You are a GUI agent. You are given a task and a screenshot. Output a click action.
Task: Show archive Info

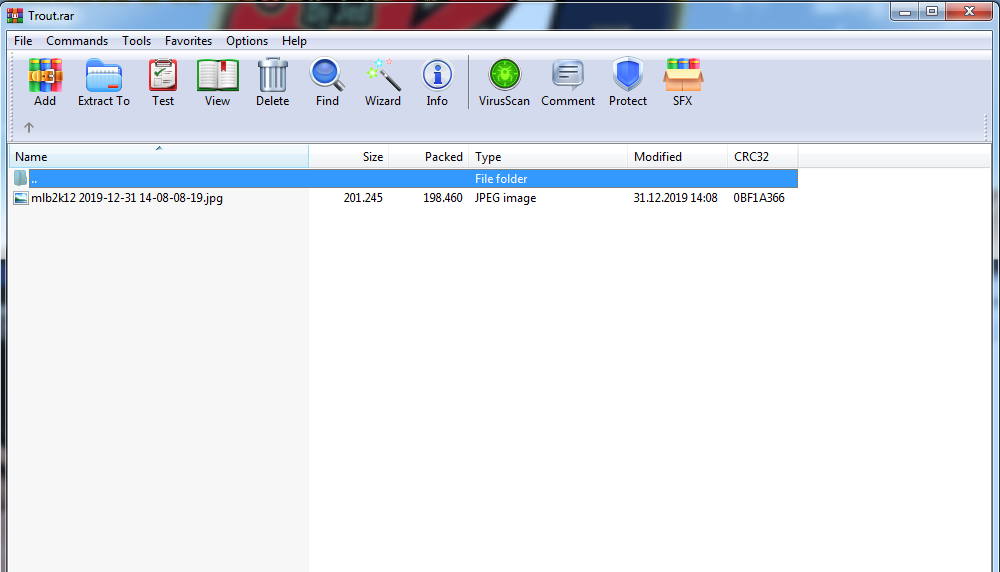click(x=437, y=82)
